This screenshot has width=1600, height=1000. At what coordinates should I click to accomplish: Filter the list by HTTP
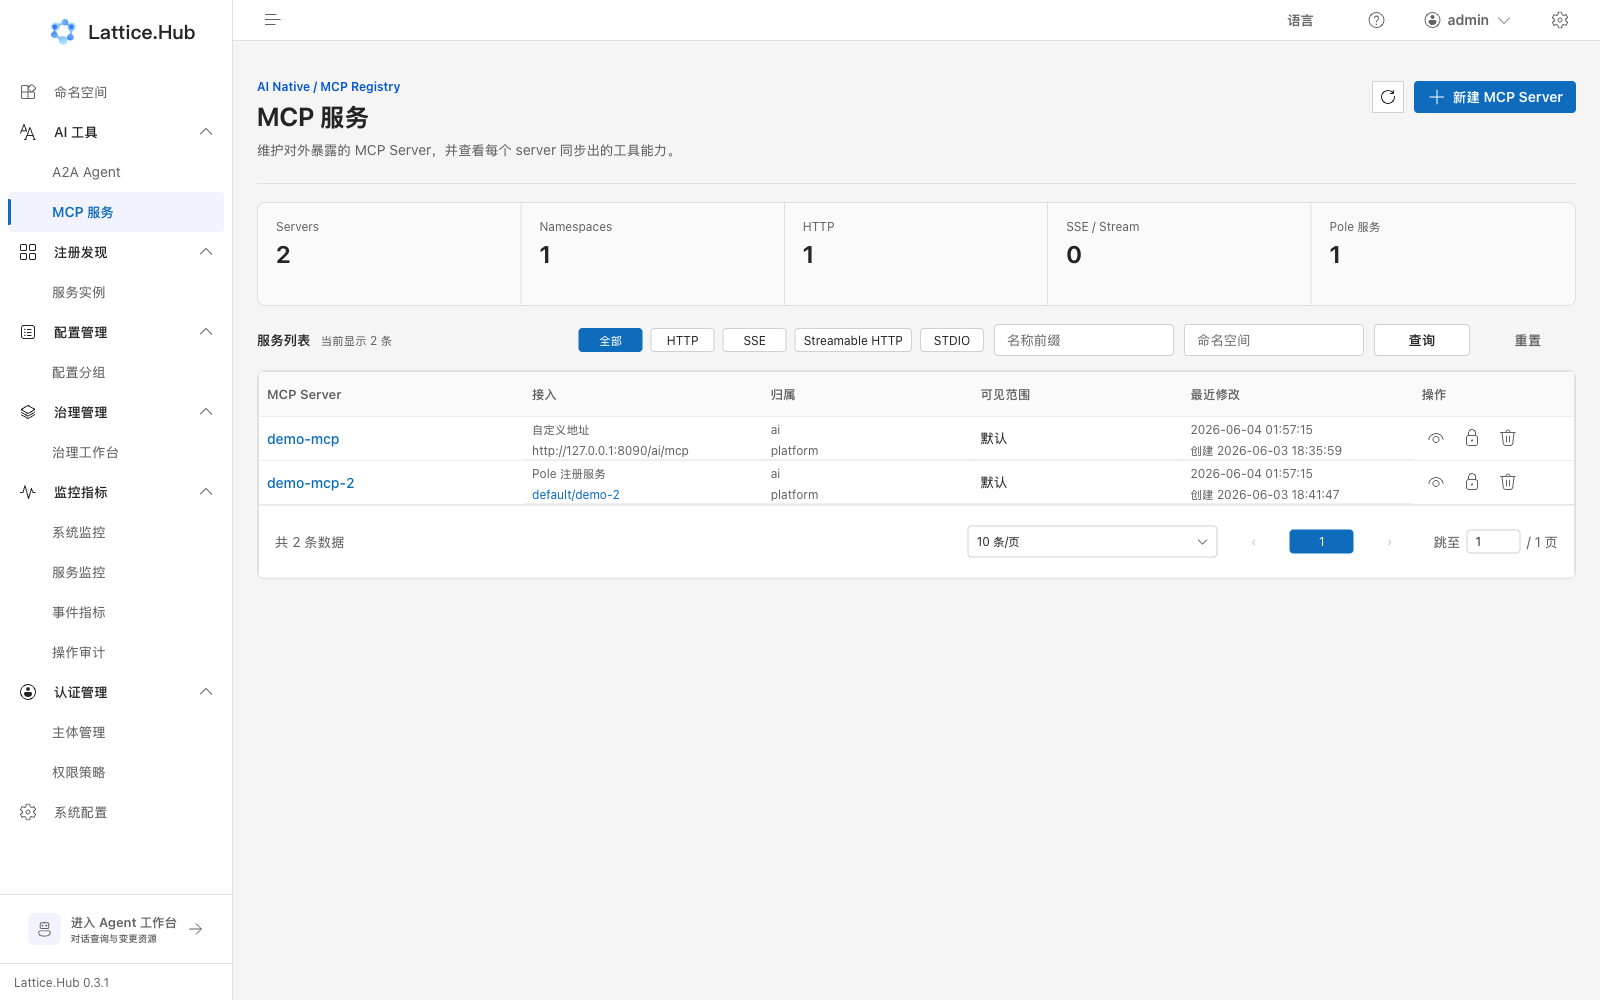point(682,340)
